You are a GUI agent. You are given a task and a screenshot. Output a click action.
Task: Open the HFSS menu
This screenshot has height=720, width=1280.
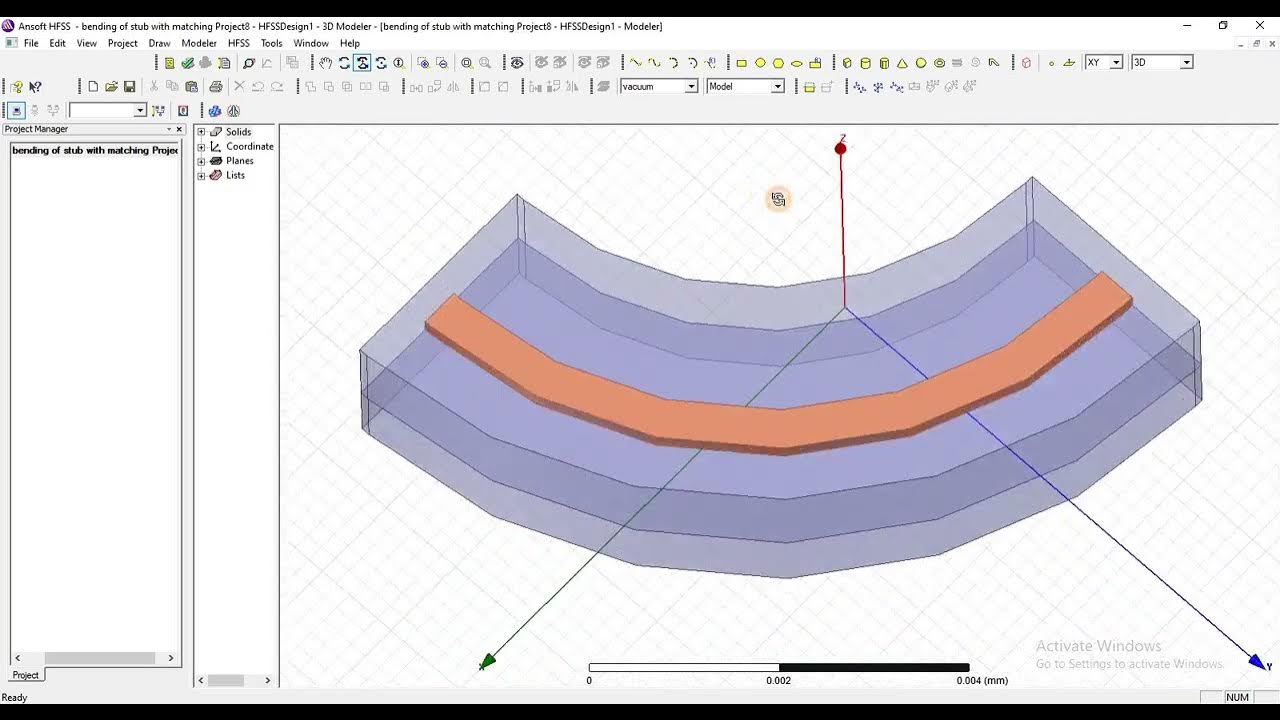[239, 44]
